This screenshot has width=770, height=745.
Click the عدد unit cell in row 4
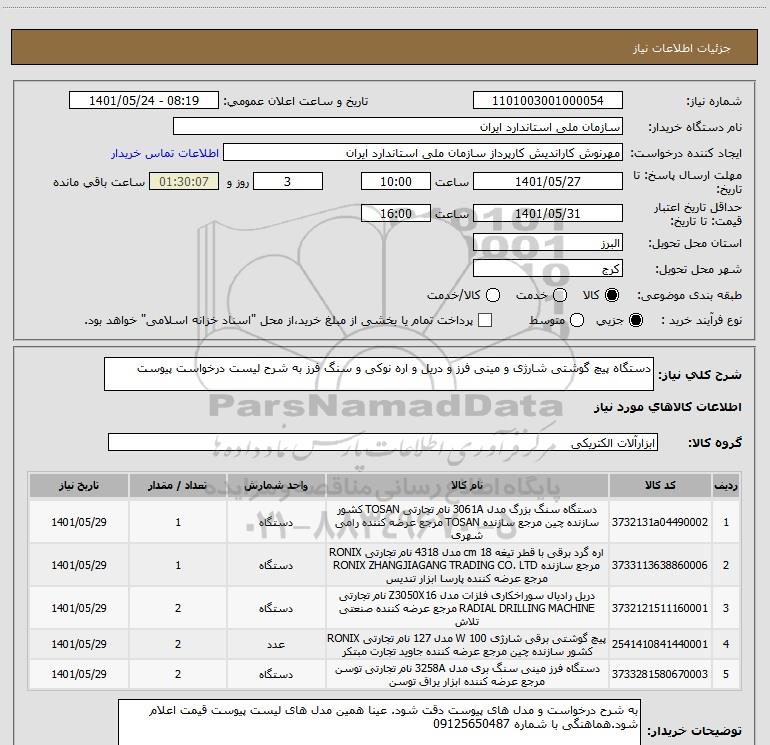point(276,644)
